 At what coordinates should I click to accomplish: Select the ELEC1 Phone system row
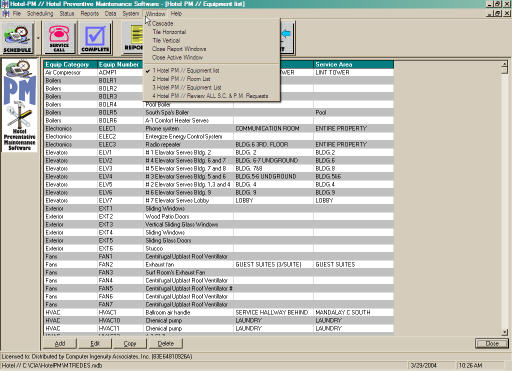click(219, 128)
